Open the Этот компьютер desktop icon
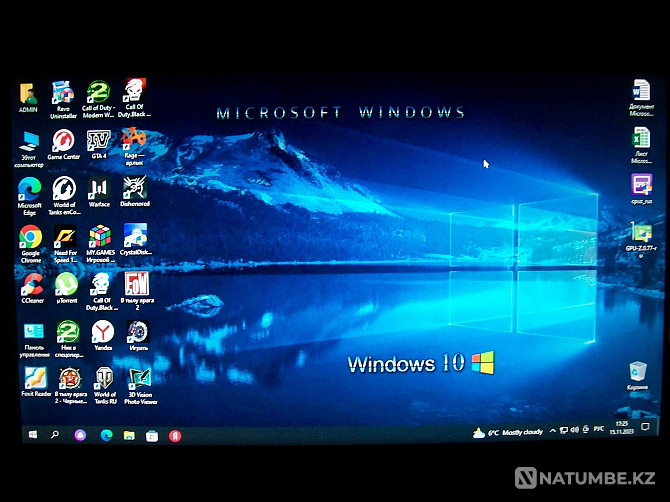This screenshot has width=670, height=502. 29,149
